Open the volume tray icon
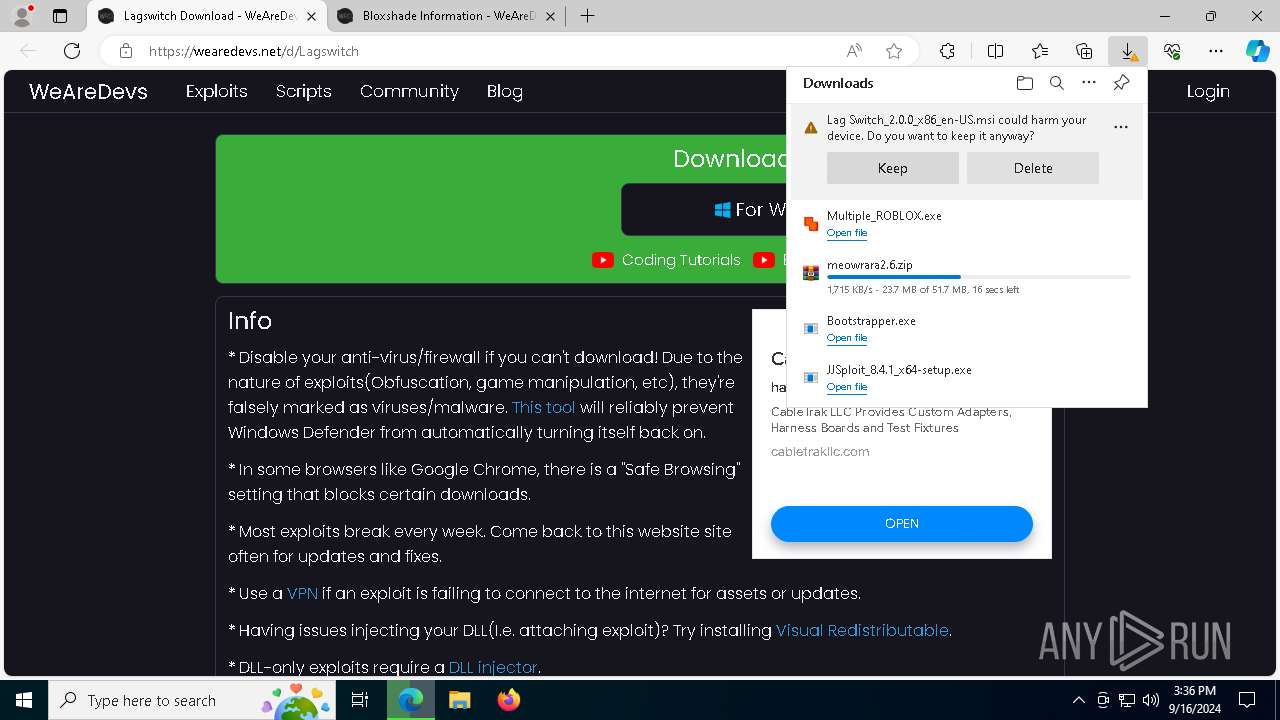 [x=1150, y=700]
